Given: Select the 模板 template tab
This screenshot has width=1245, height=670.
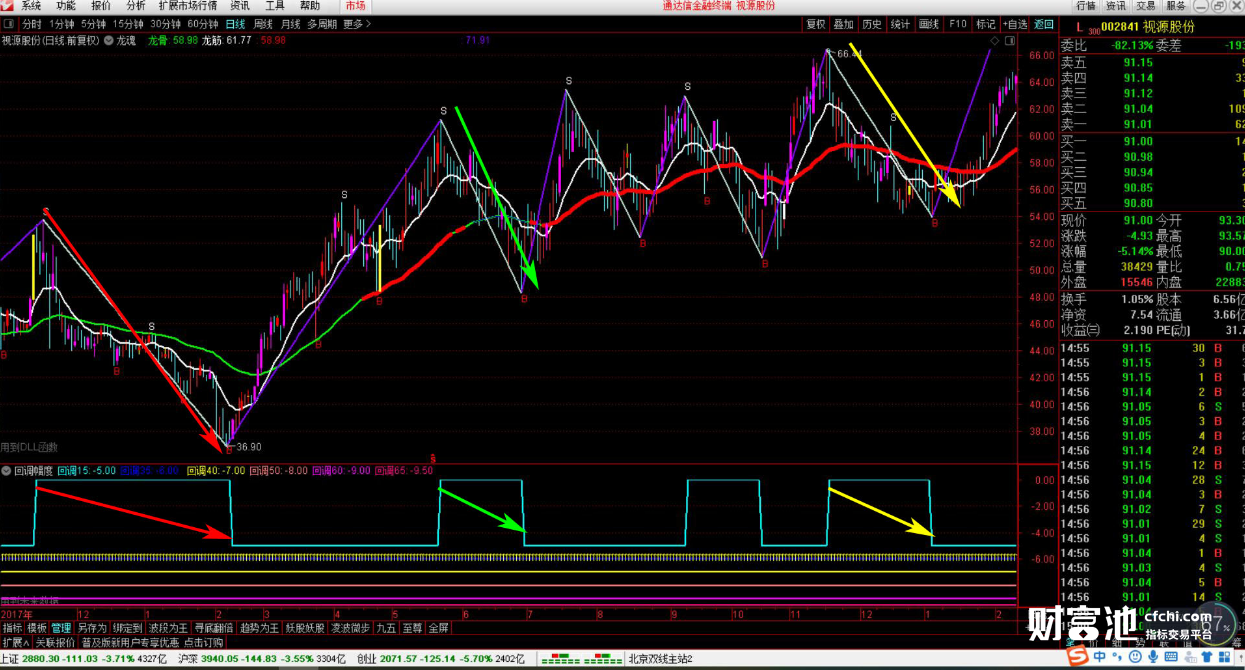Looking at the screenshot, I should (x=37, y=628).
